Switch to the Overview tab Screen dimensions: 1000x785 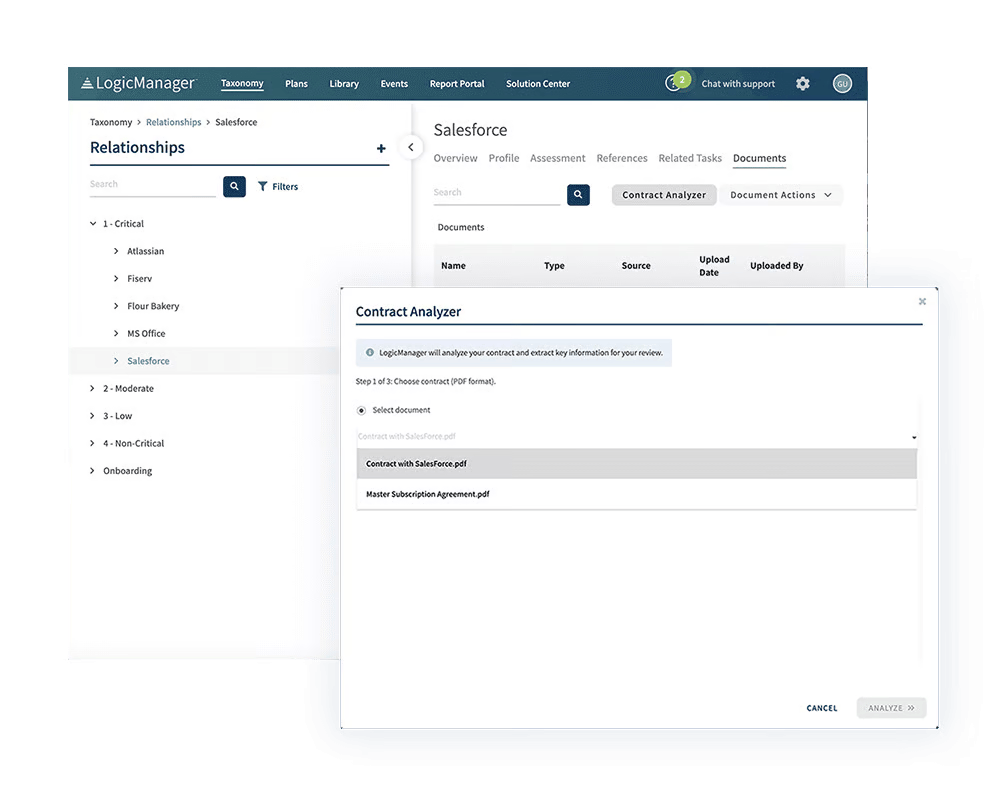(455, 158)
